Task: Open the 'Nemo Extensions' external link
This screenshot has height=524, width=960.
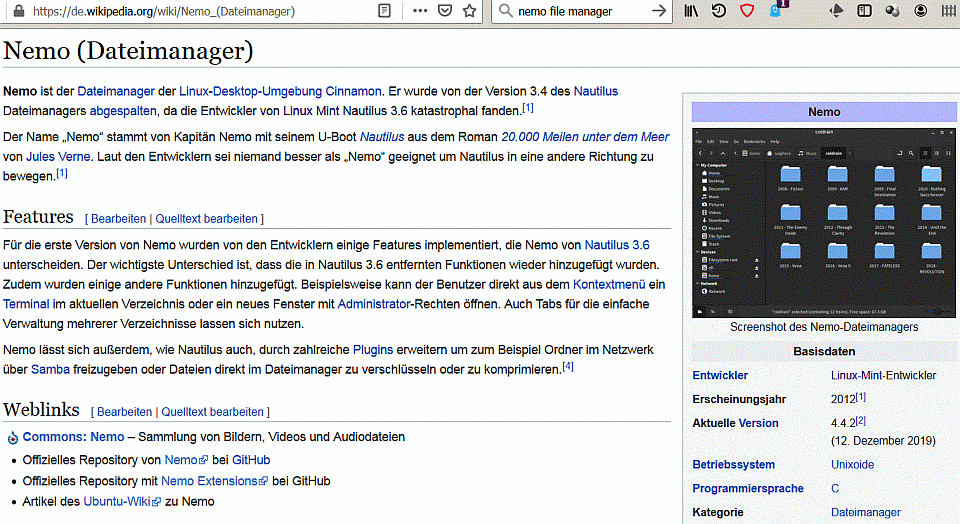Action: 214,481
